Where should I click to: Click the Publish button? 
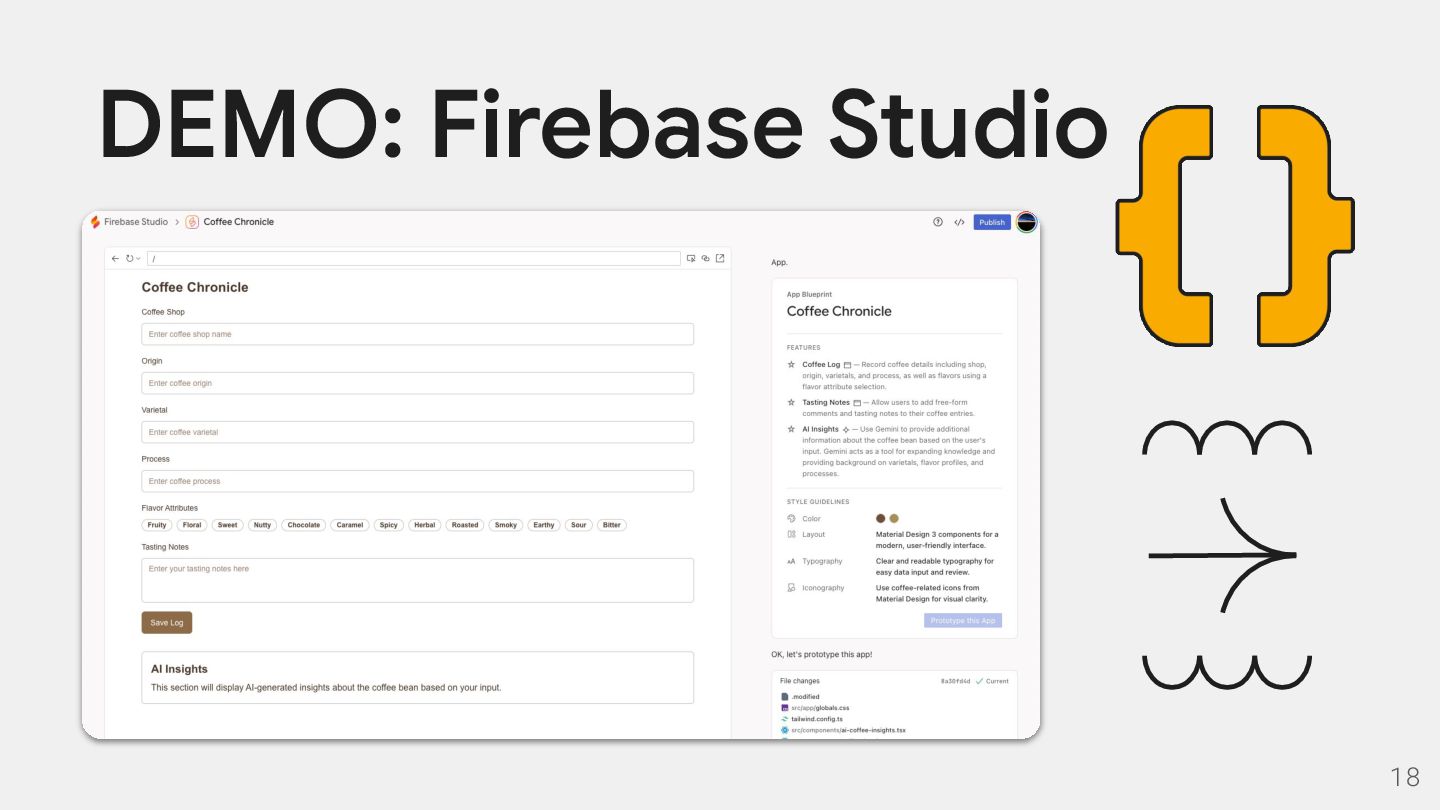[x=992, y=222]
